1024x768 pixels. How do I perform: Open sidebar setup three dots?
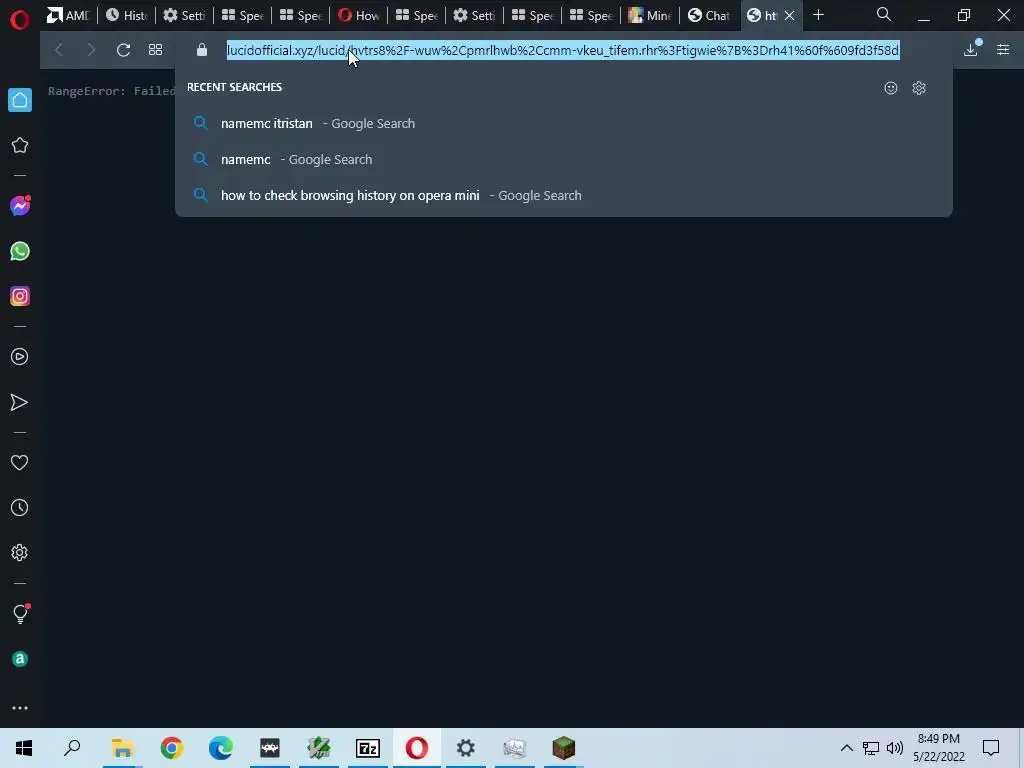pos(20,708)
